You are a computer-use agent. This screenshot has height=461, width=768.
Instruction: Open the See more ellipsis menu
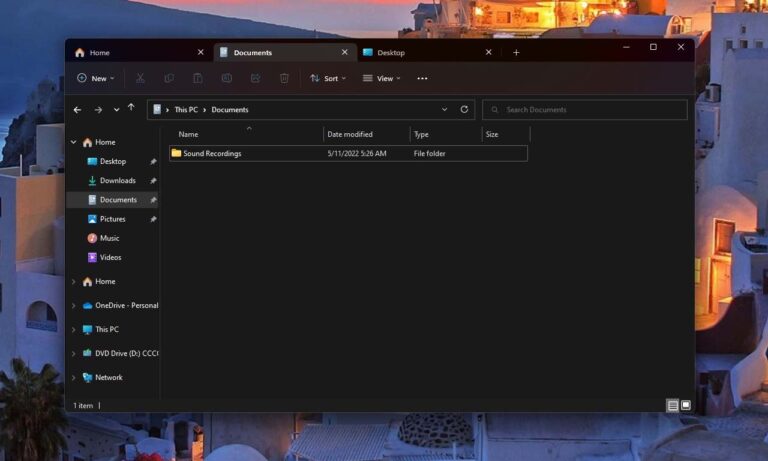pyautogui.click(x=422, y=78)
